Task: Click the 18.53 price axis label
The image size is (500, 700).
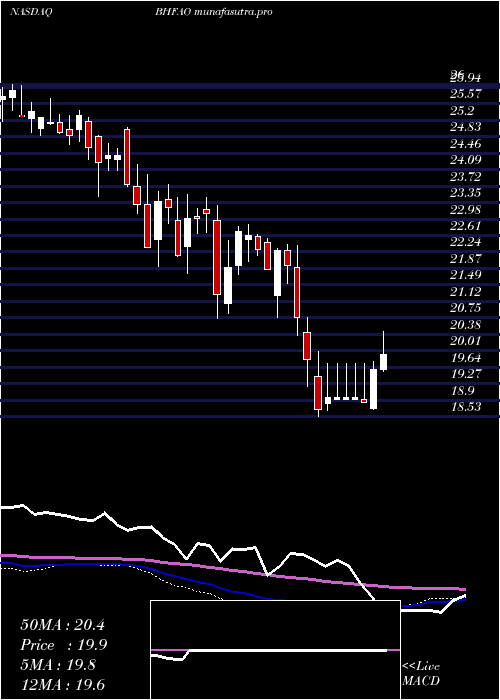Action: (465, 407)
